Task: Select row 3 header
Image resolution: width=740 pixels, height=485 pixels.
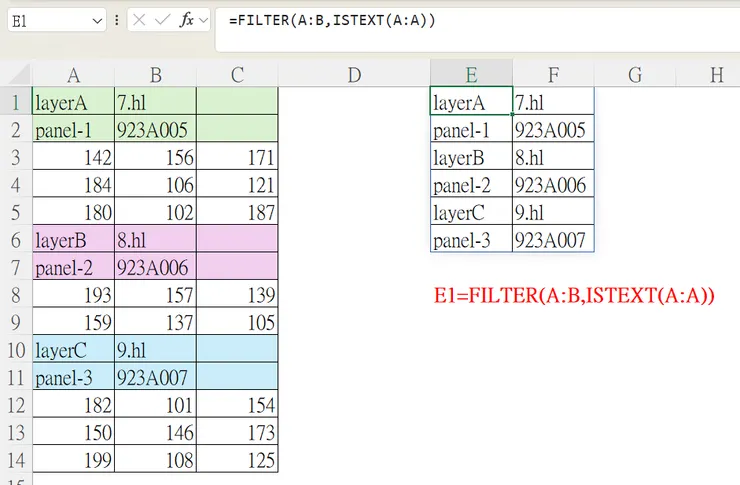Action: point(16,157)
